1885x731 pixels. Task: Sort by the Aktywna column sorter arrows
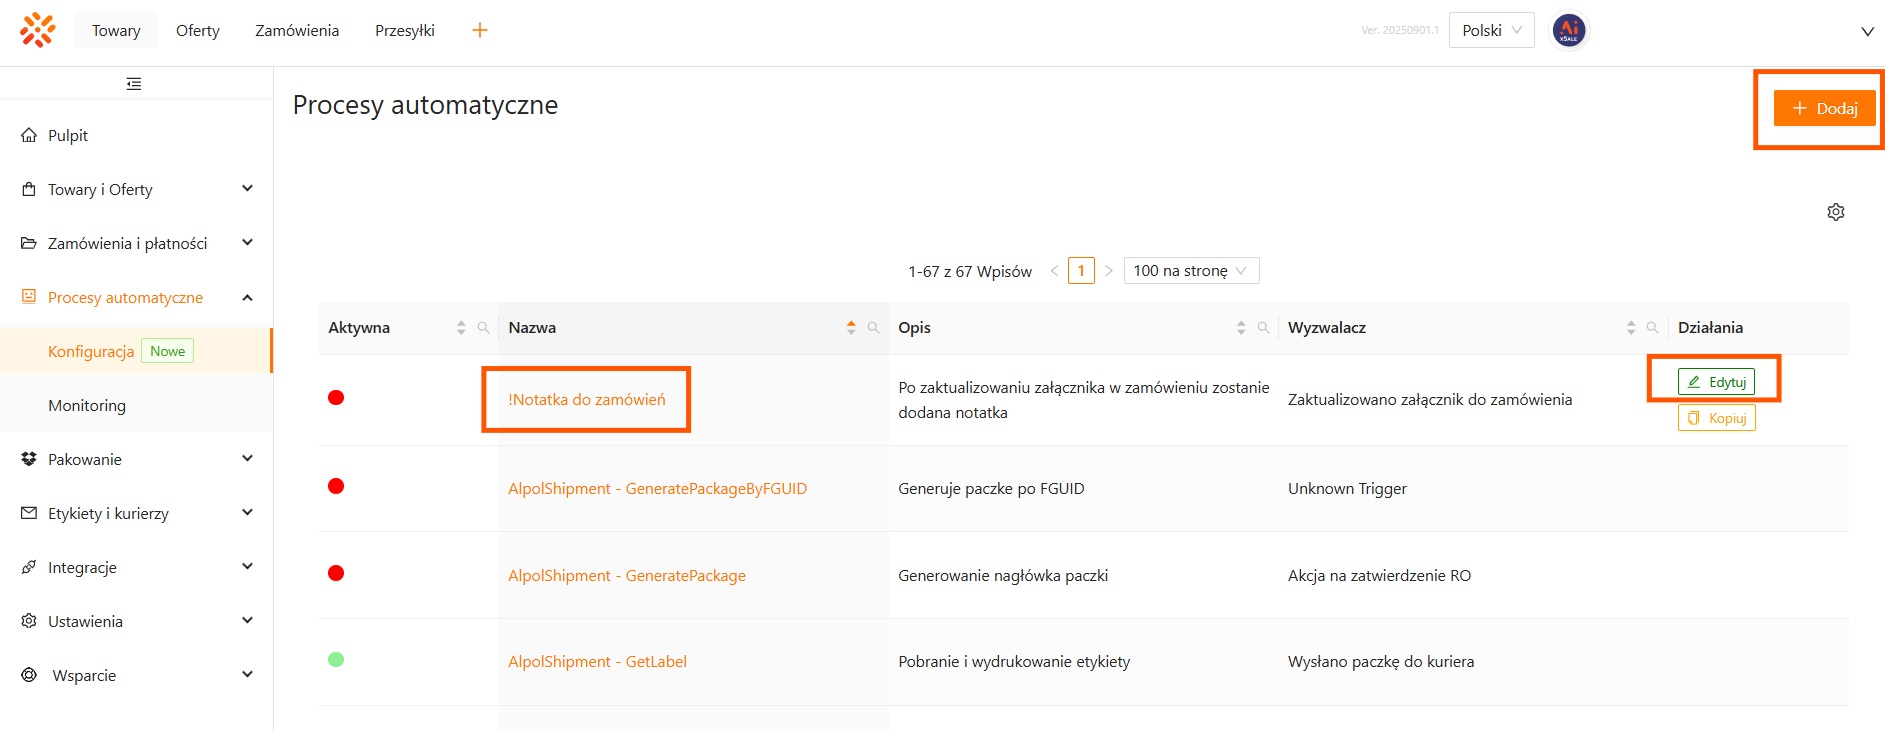point(461,328)
